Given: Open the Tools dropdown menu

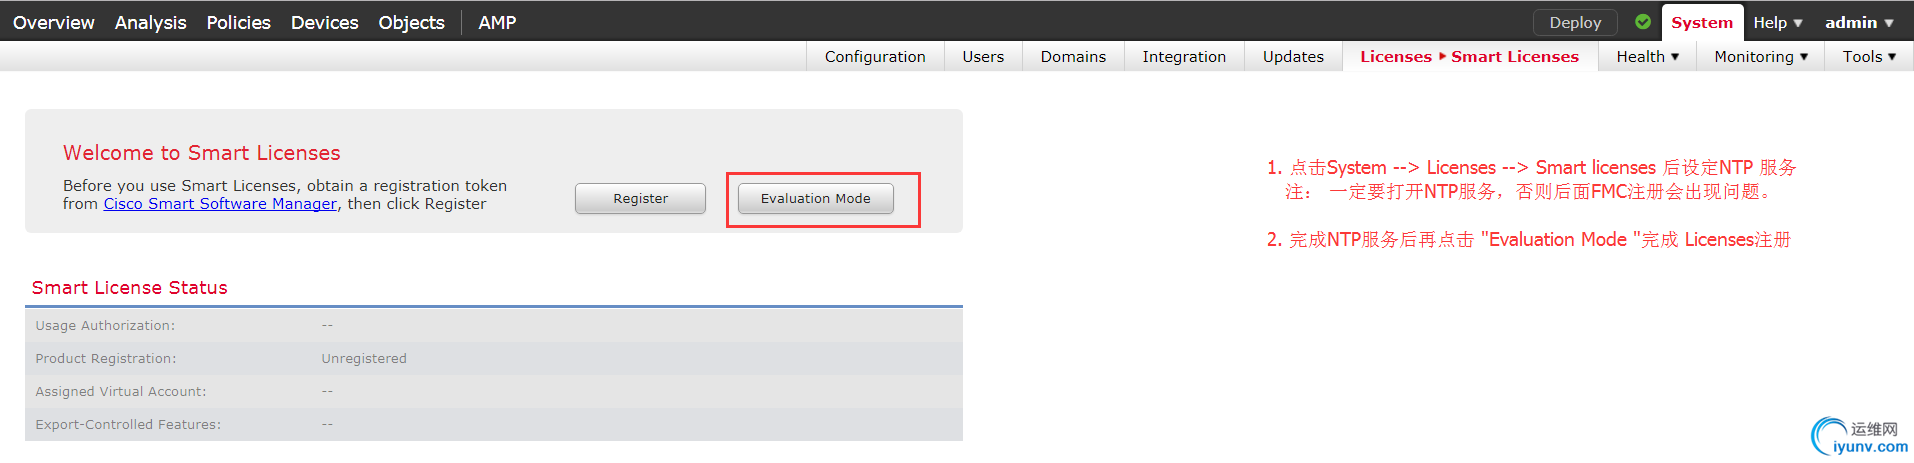Looking at the screenshot, I should point(1868,57).
